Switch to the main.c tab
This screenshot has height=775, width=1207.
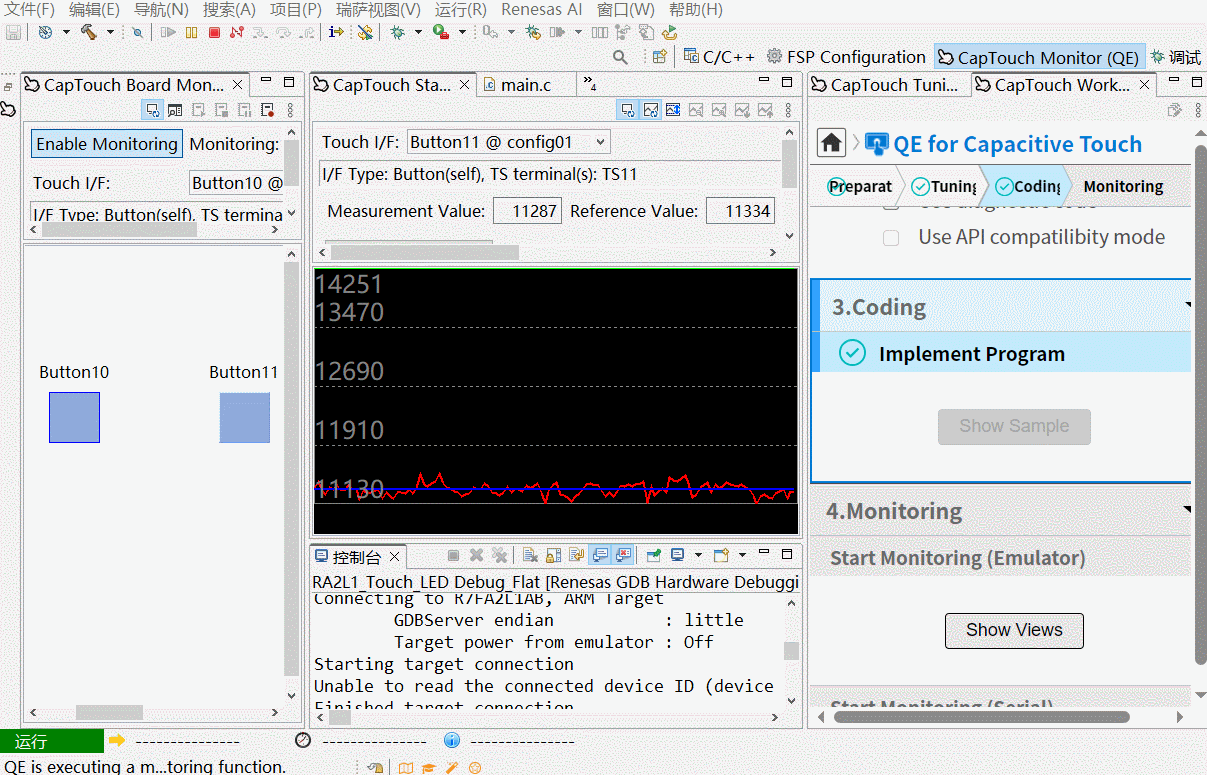(526, 85)
